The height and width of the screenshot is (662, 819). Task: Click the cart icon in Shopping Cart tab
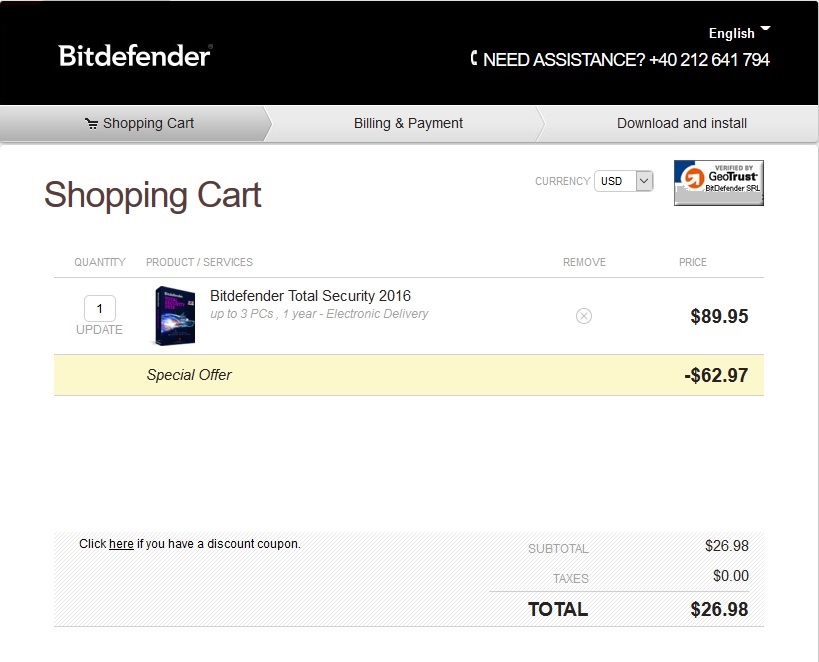click(x=91, y=124)
